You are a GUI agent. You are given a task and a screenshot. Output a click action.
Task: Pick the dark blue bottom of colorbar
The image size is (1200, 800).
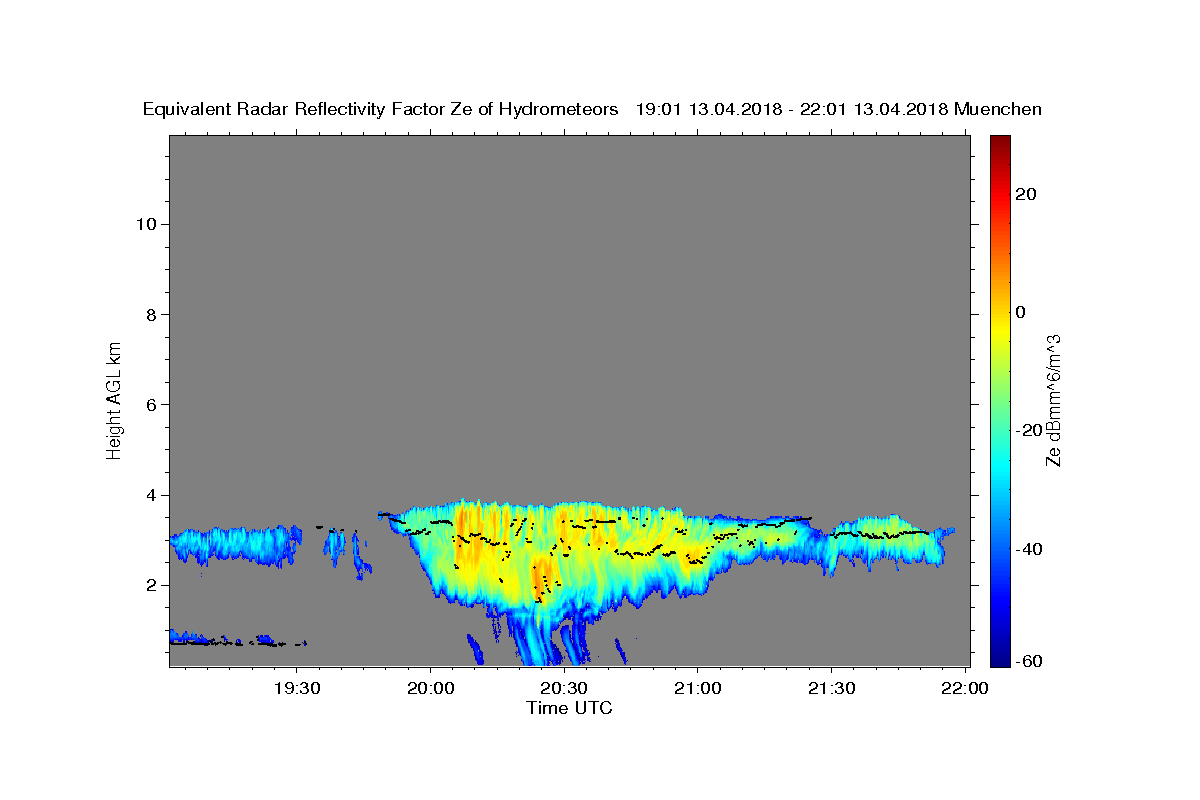[x=1000, y=657]
